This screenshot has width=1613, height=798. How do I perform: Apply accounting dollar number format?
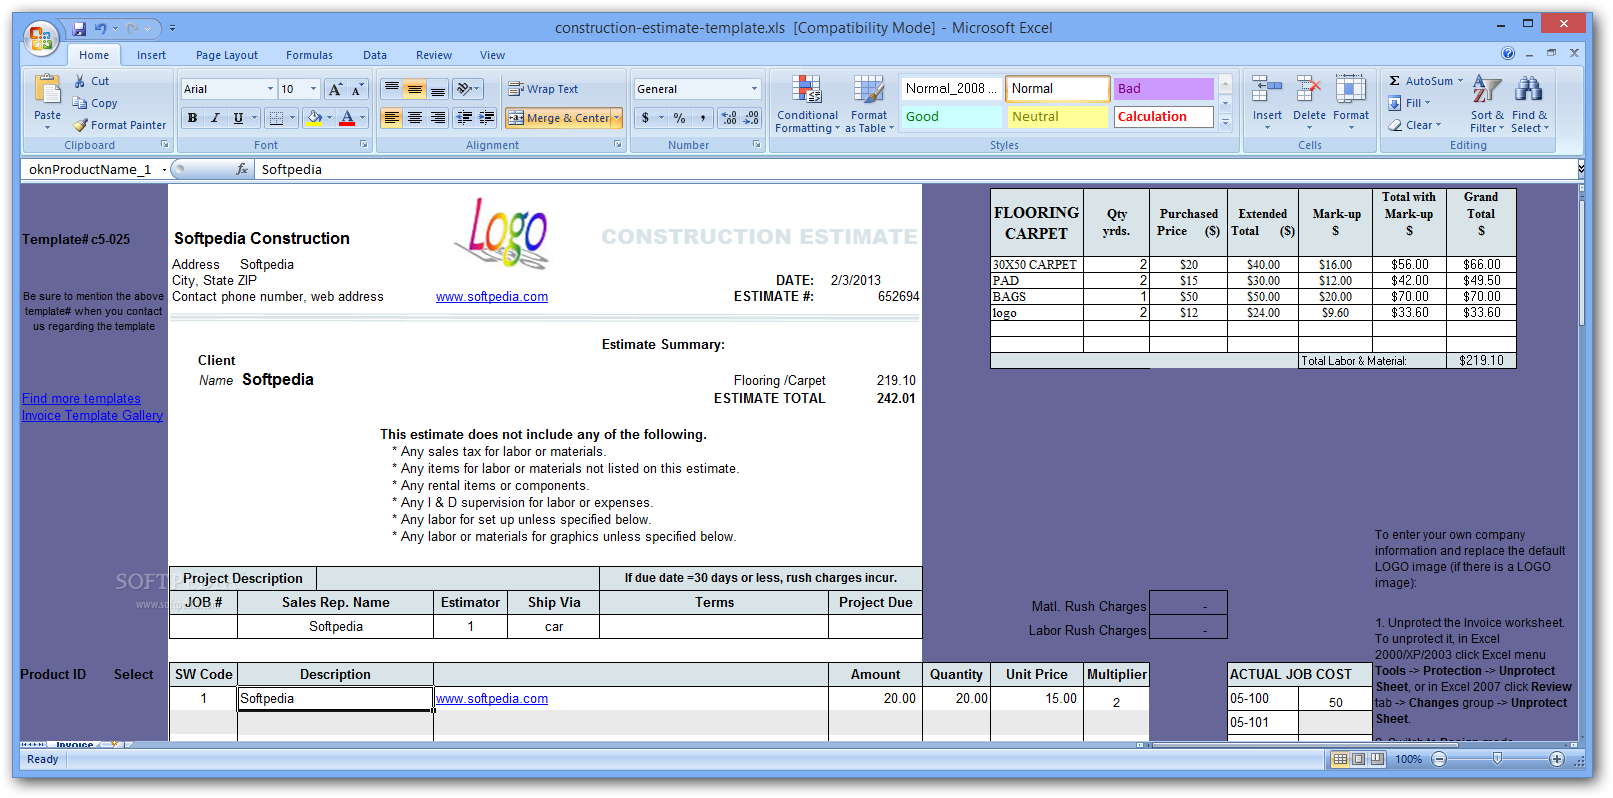(x=646, y=118)
